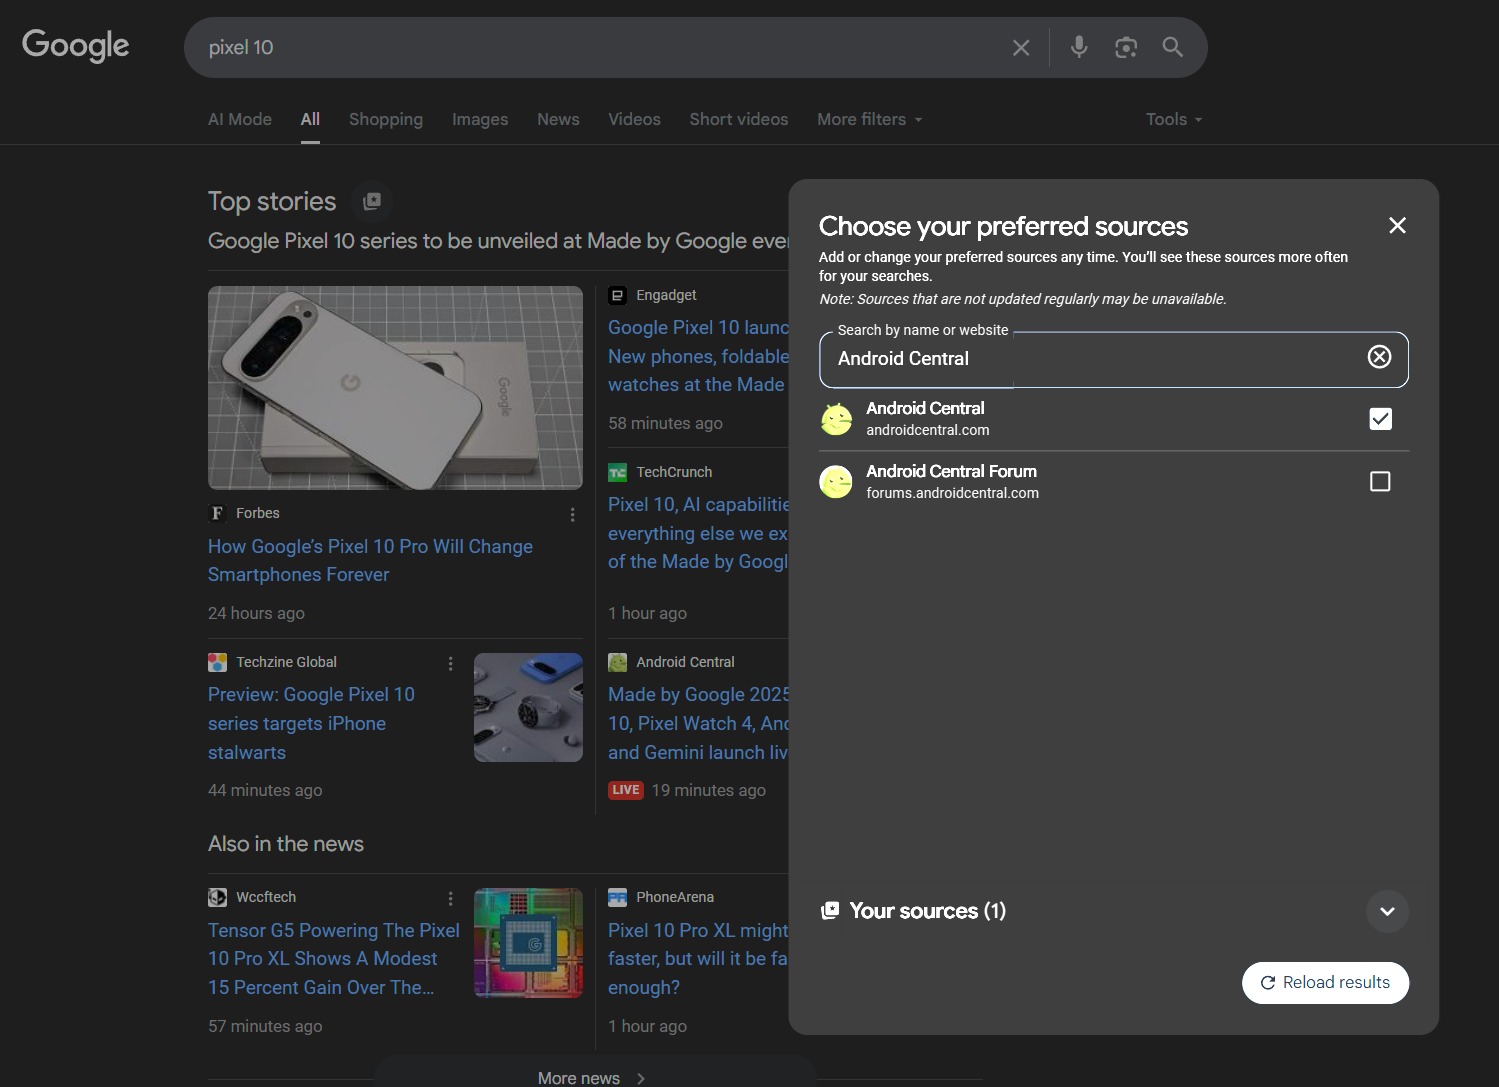Clear the pixel 10 search query
Image resolution: width=1499 pixels, height=1087 pixels.
(1021, 47)
